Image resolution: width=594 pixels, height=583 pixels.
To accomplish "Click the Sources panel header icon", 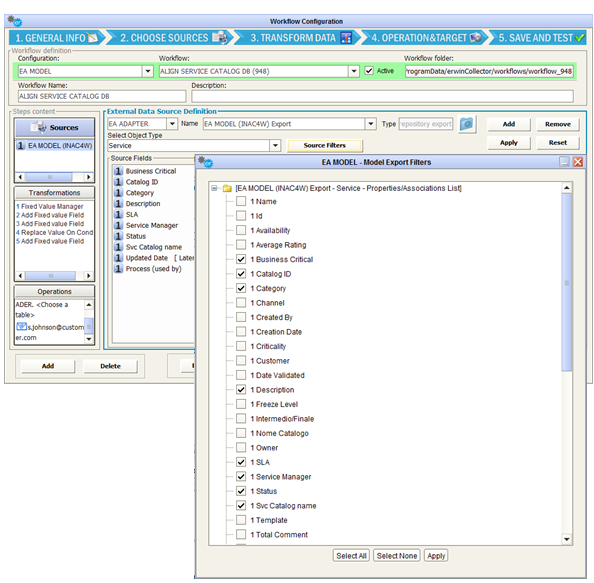I will (x=39, y=127).
